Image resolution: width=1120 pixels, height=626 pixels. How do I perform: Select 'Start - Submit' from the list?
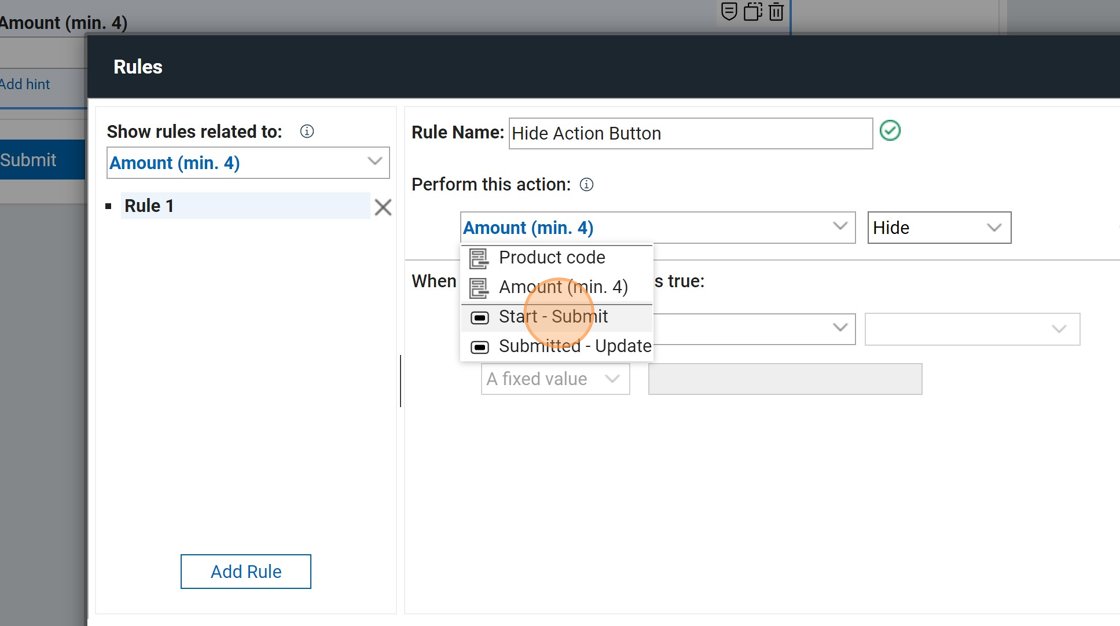(553, 317)
